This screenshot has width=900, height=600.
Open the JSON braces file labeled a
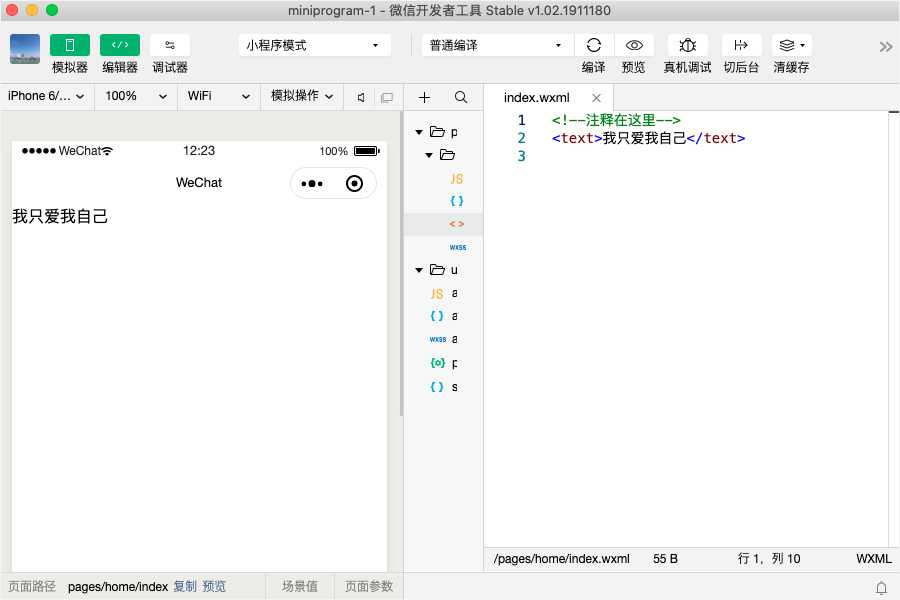click(x=443, y=316)
